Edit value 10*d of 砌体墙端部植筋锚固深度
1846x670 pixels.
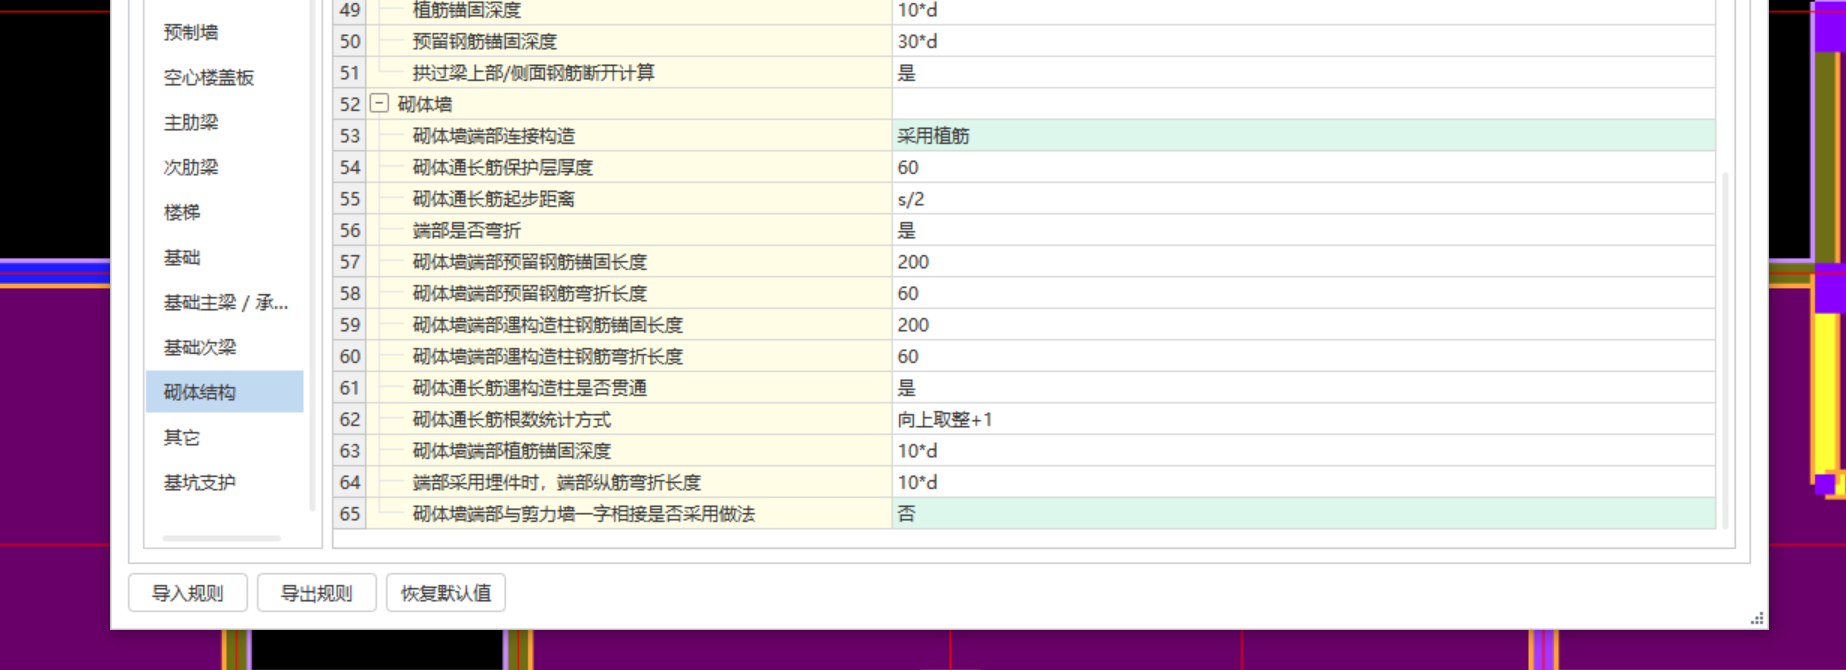[x=1304, y=450]
